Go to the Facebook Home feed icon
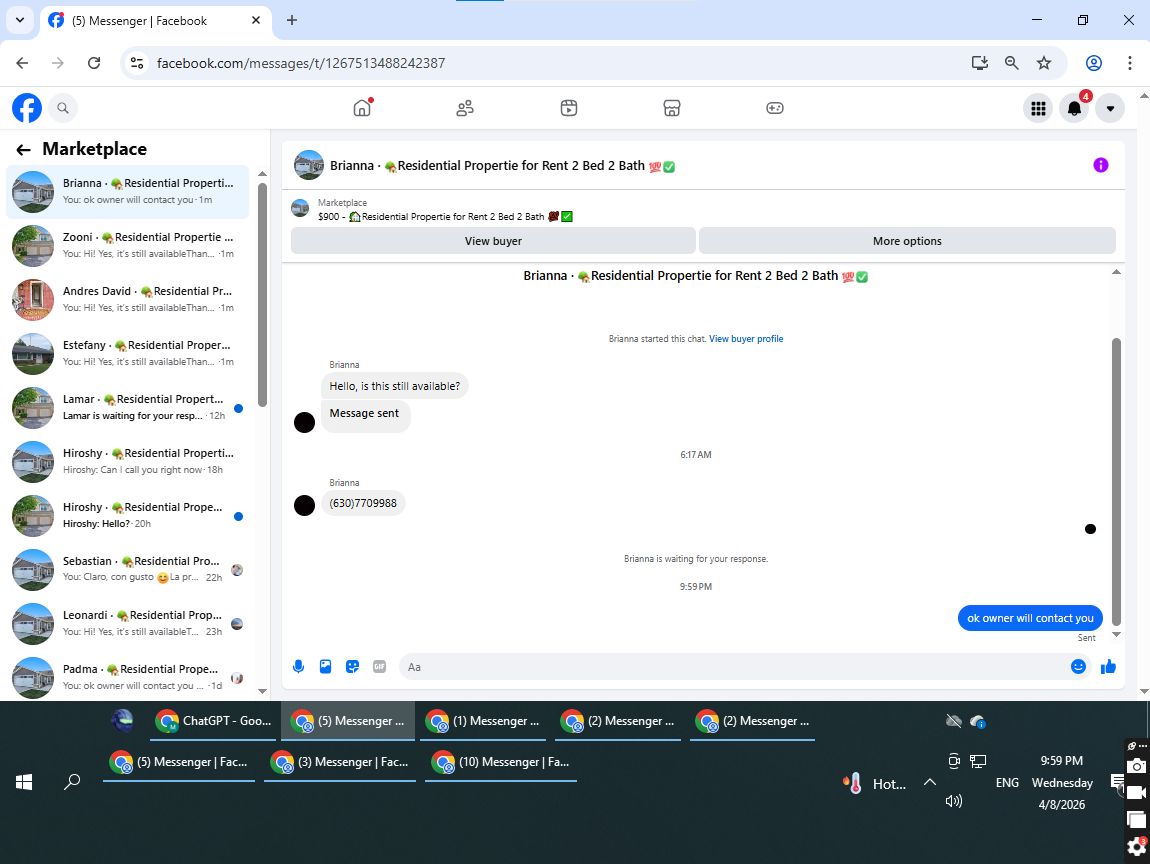 [362, 108]
